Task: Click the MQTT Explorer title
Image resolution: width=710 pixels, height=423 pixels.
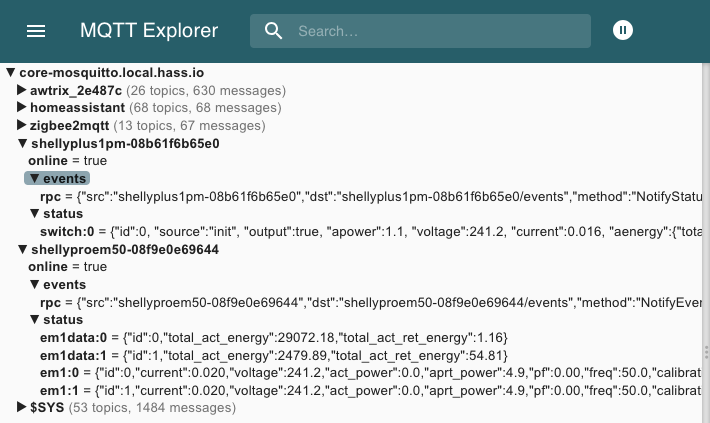Action: pos(149,31)
